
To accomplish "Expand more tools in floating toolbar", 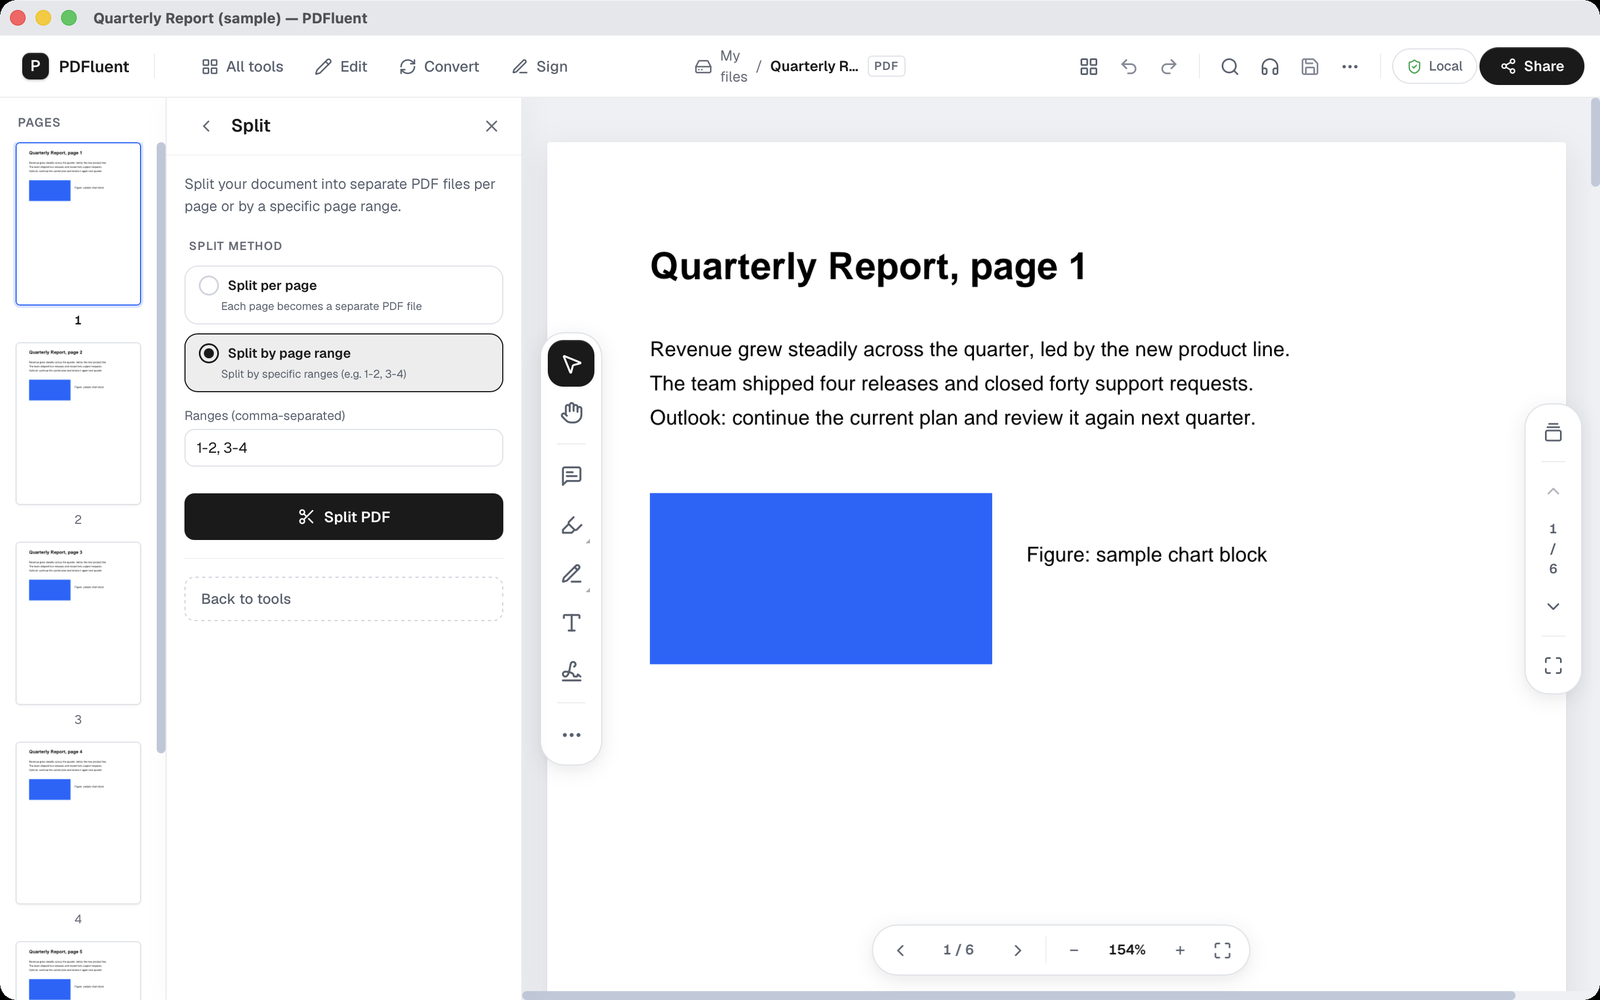I will tap(571, 735).
